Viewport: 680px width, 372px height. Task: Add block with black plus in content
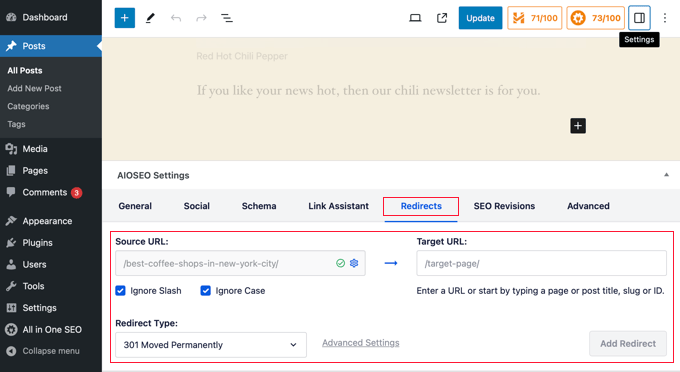578,126
